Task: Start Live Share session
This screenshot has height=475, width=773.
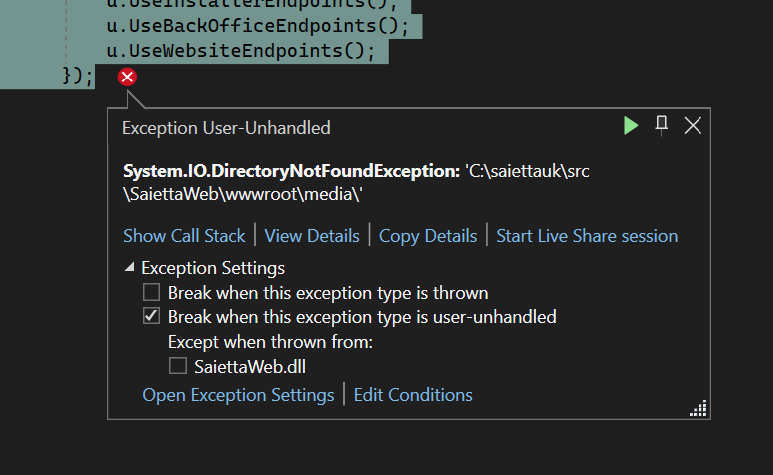Action: (x=587, y=236)
